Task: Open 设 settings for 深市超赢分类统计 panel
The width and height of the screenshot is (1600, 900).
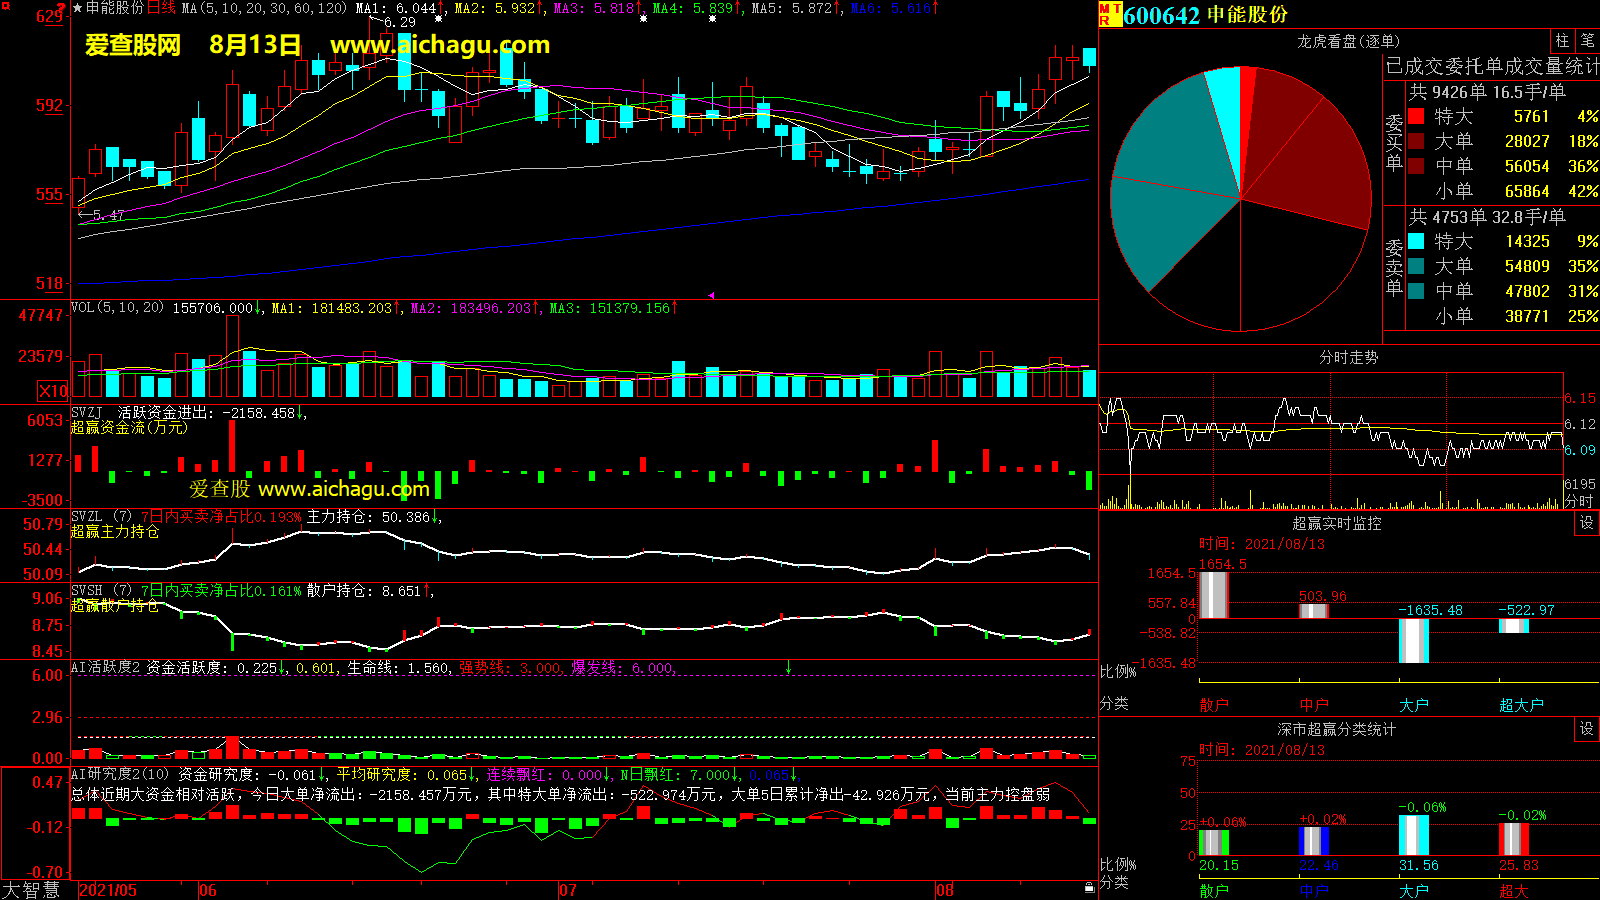Action: 1587,729
